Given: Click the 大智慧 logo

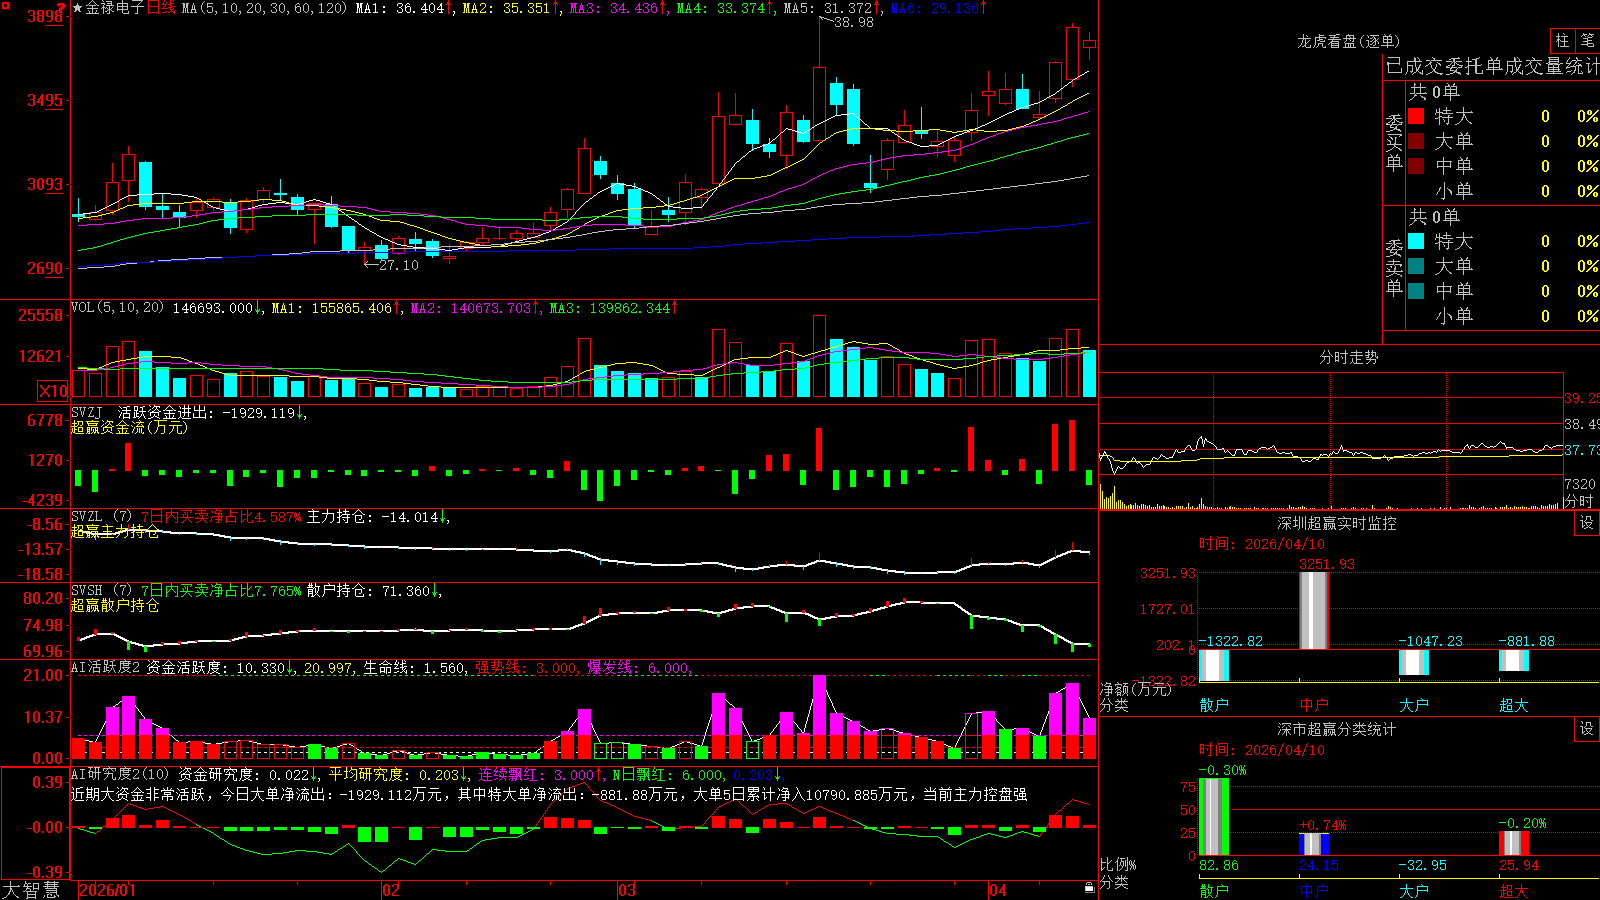Looking at the screenshot, I should (31, 889).
